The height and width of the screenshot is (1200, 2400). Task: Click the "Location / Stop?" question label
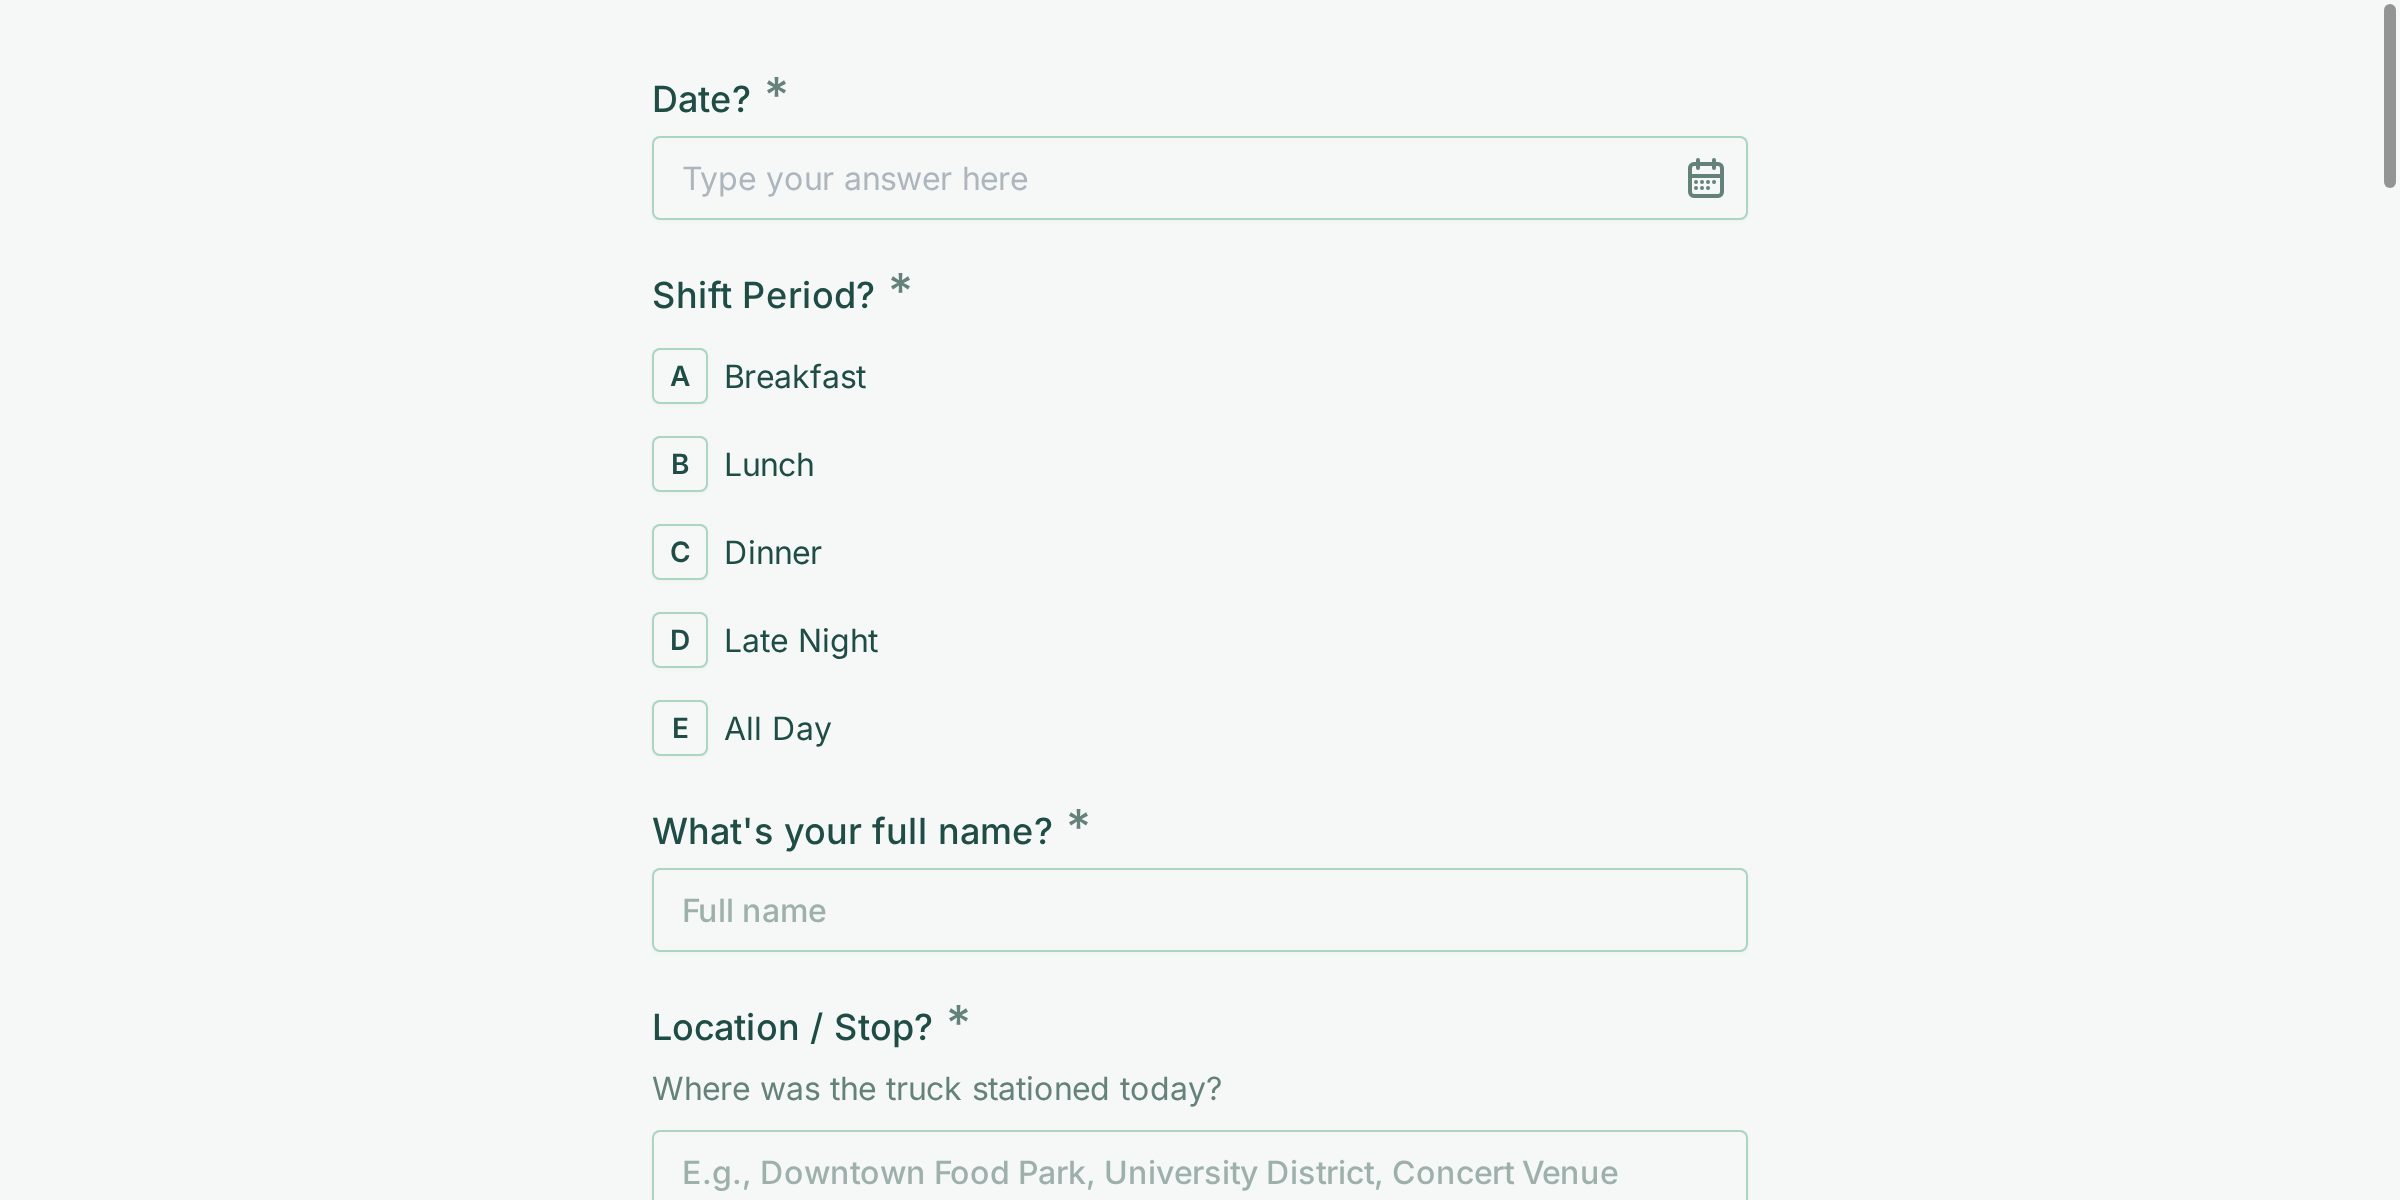[792, 1028]
